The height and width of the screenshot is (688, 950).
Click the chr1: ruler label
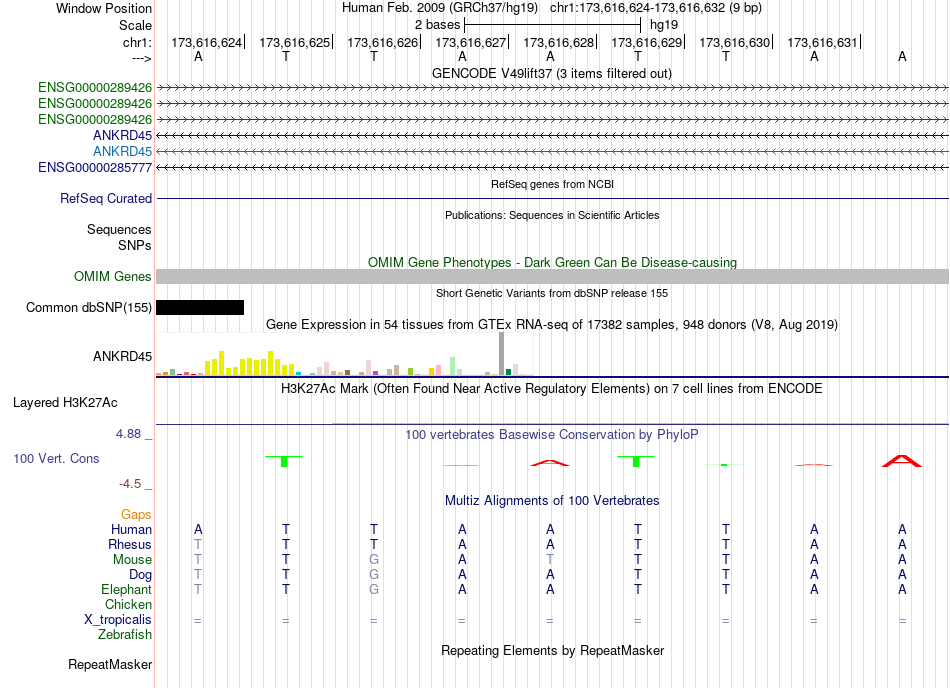(137, 42)
